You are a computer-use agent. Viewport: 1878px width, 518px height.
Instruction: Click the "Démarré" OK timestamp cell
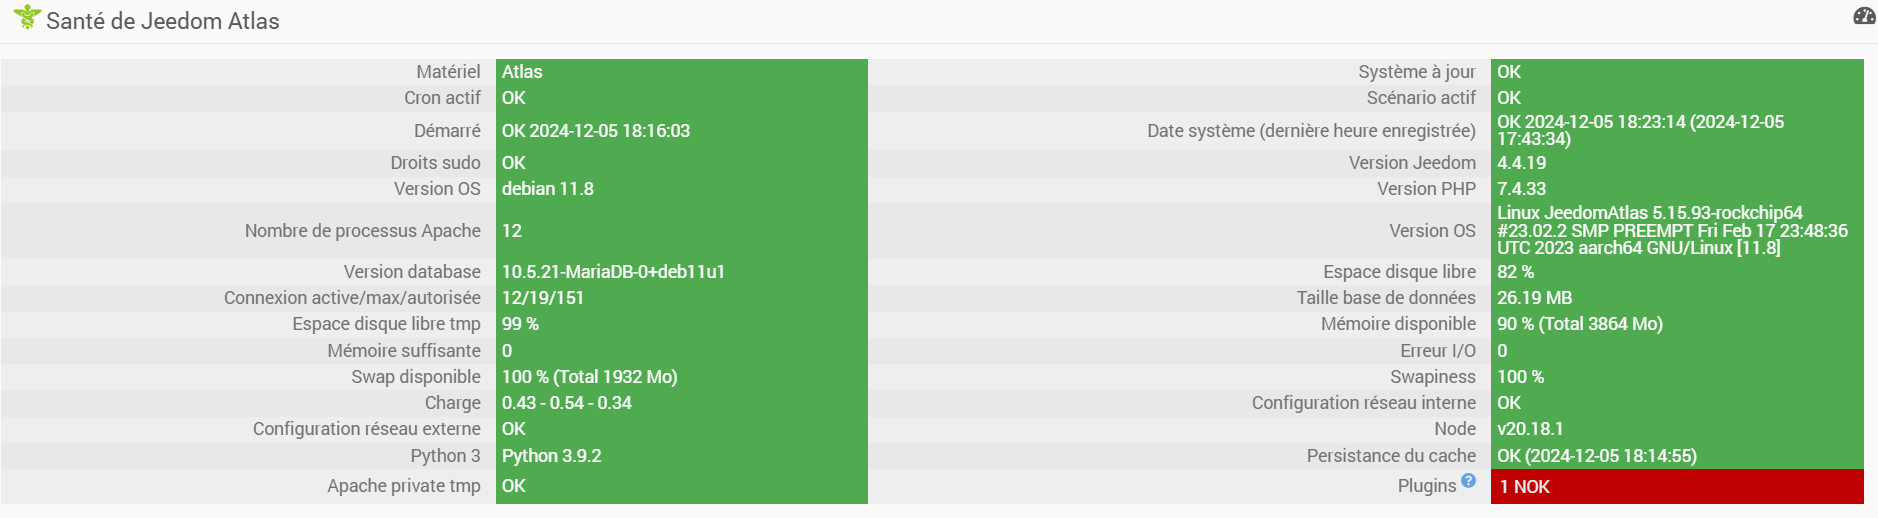[596, 131]
